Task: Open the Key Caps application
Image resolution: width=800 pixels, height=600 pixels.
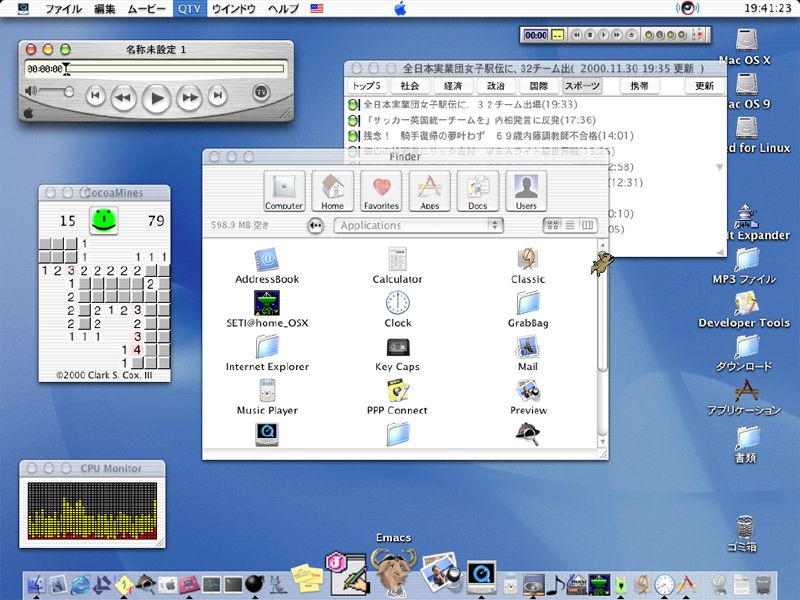Action: click(x=397, y=347)
